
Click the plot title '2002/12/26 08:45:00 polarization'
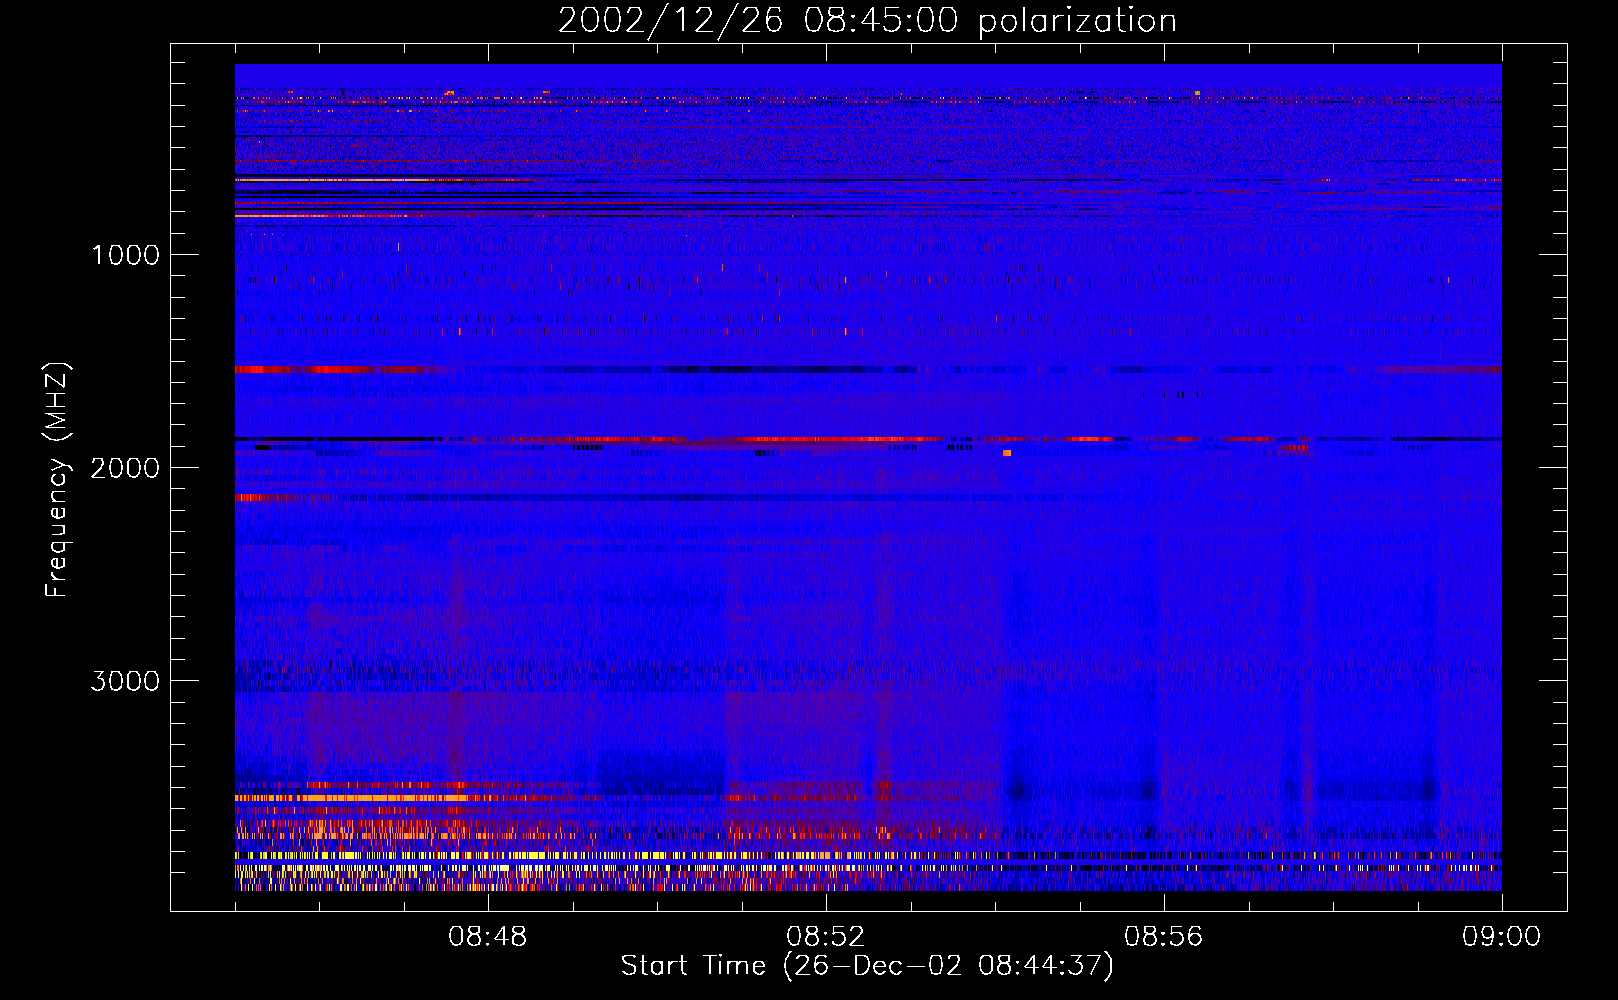[x=867, y=20]
